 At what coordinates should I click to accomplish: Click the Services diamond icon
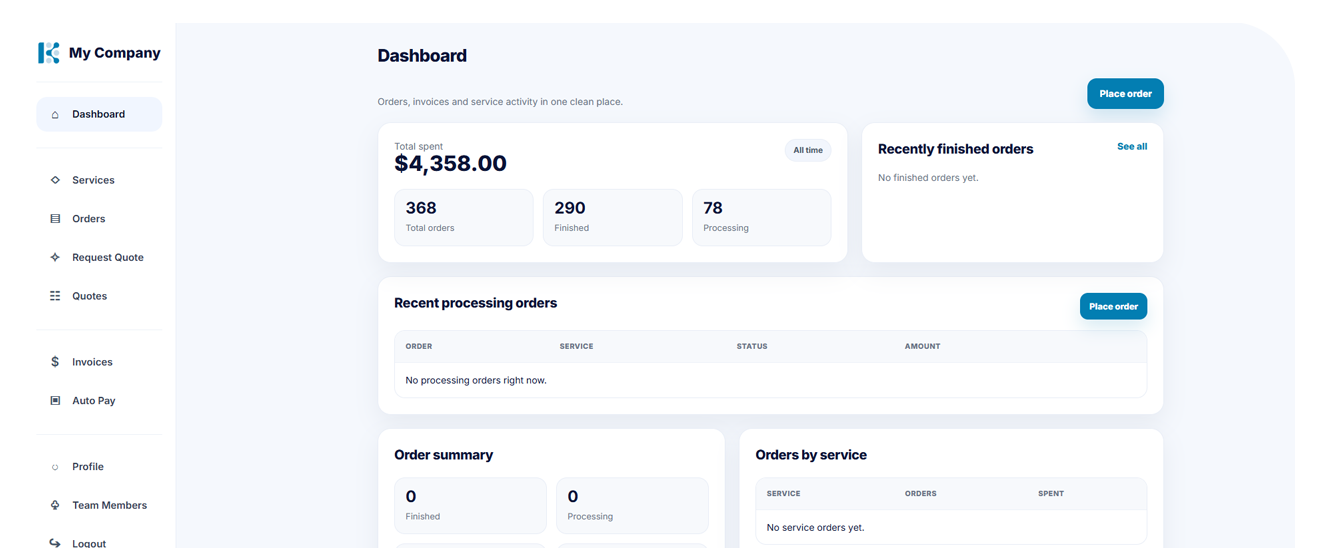click(x=55, y=180)
